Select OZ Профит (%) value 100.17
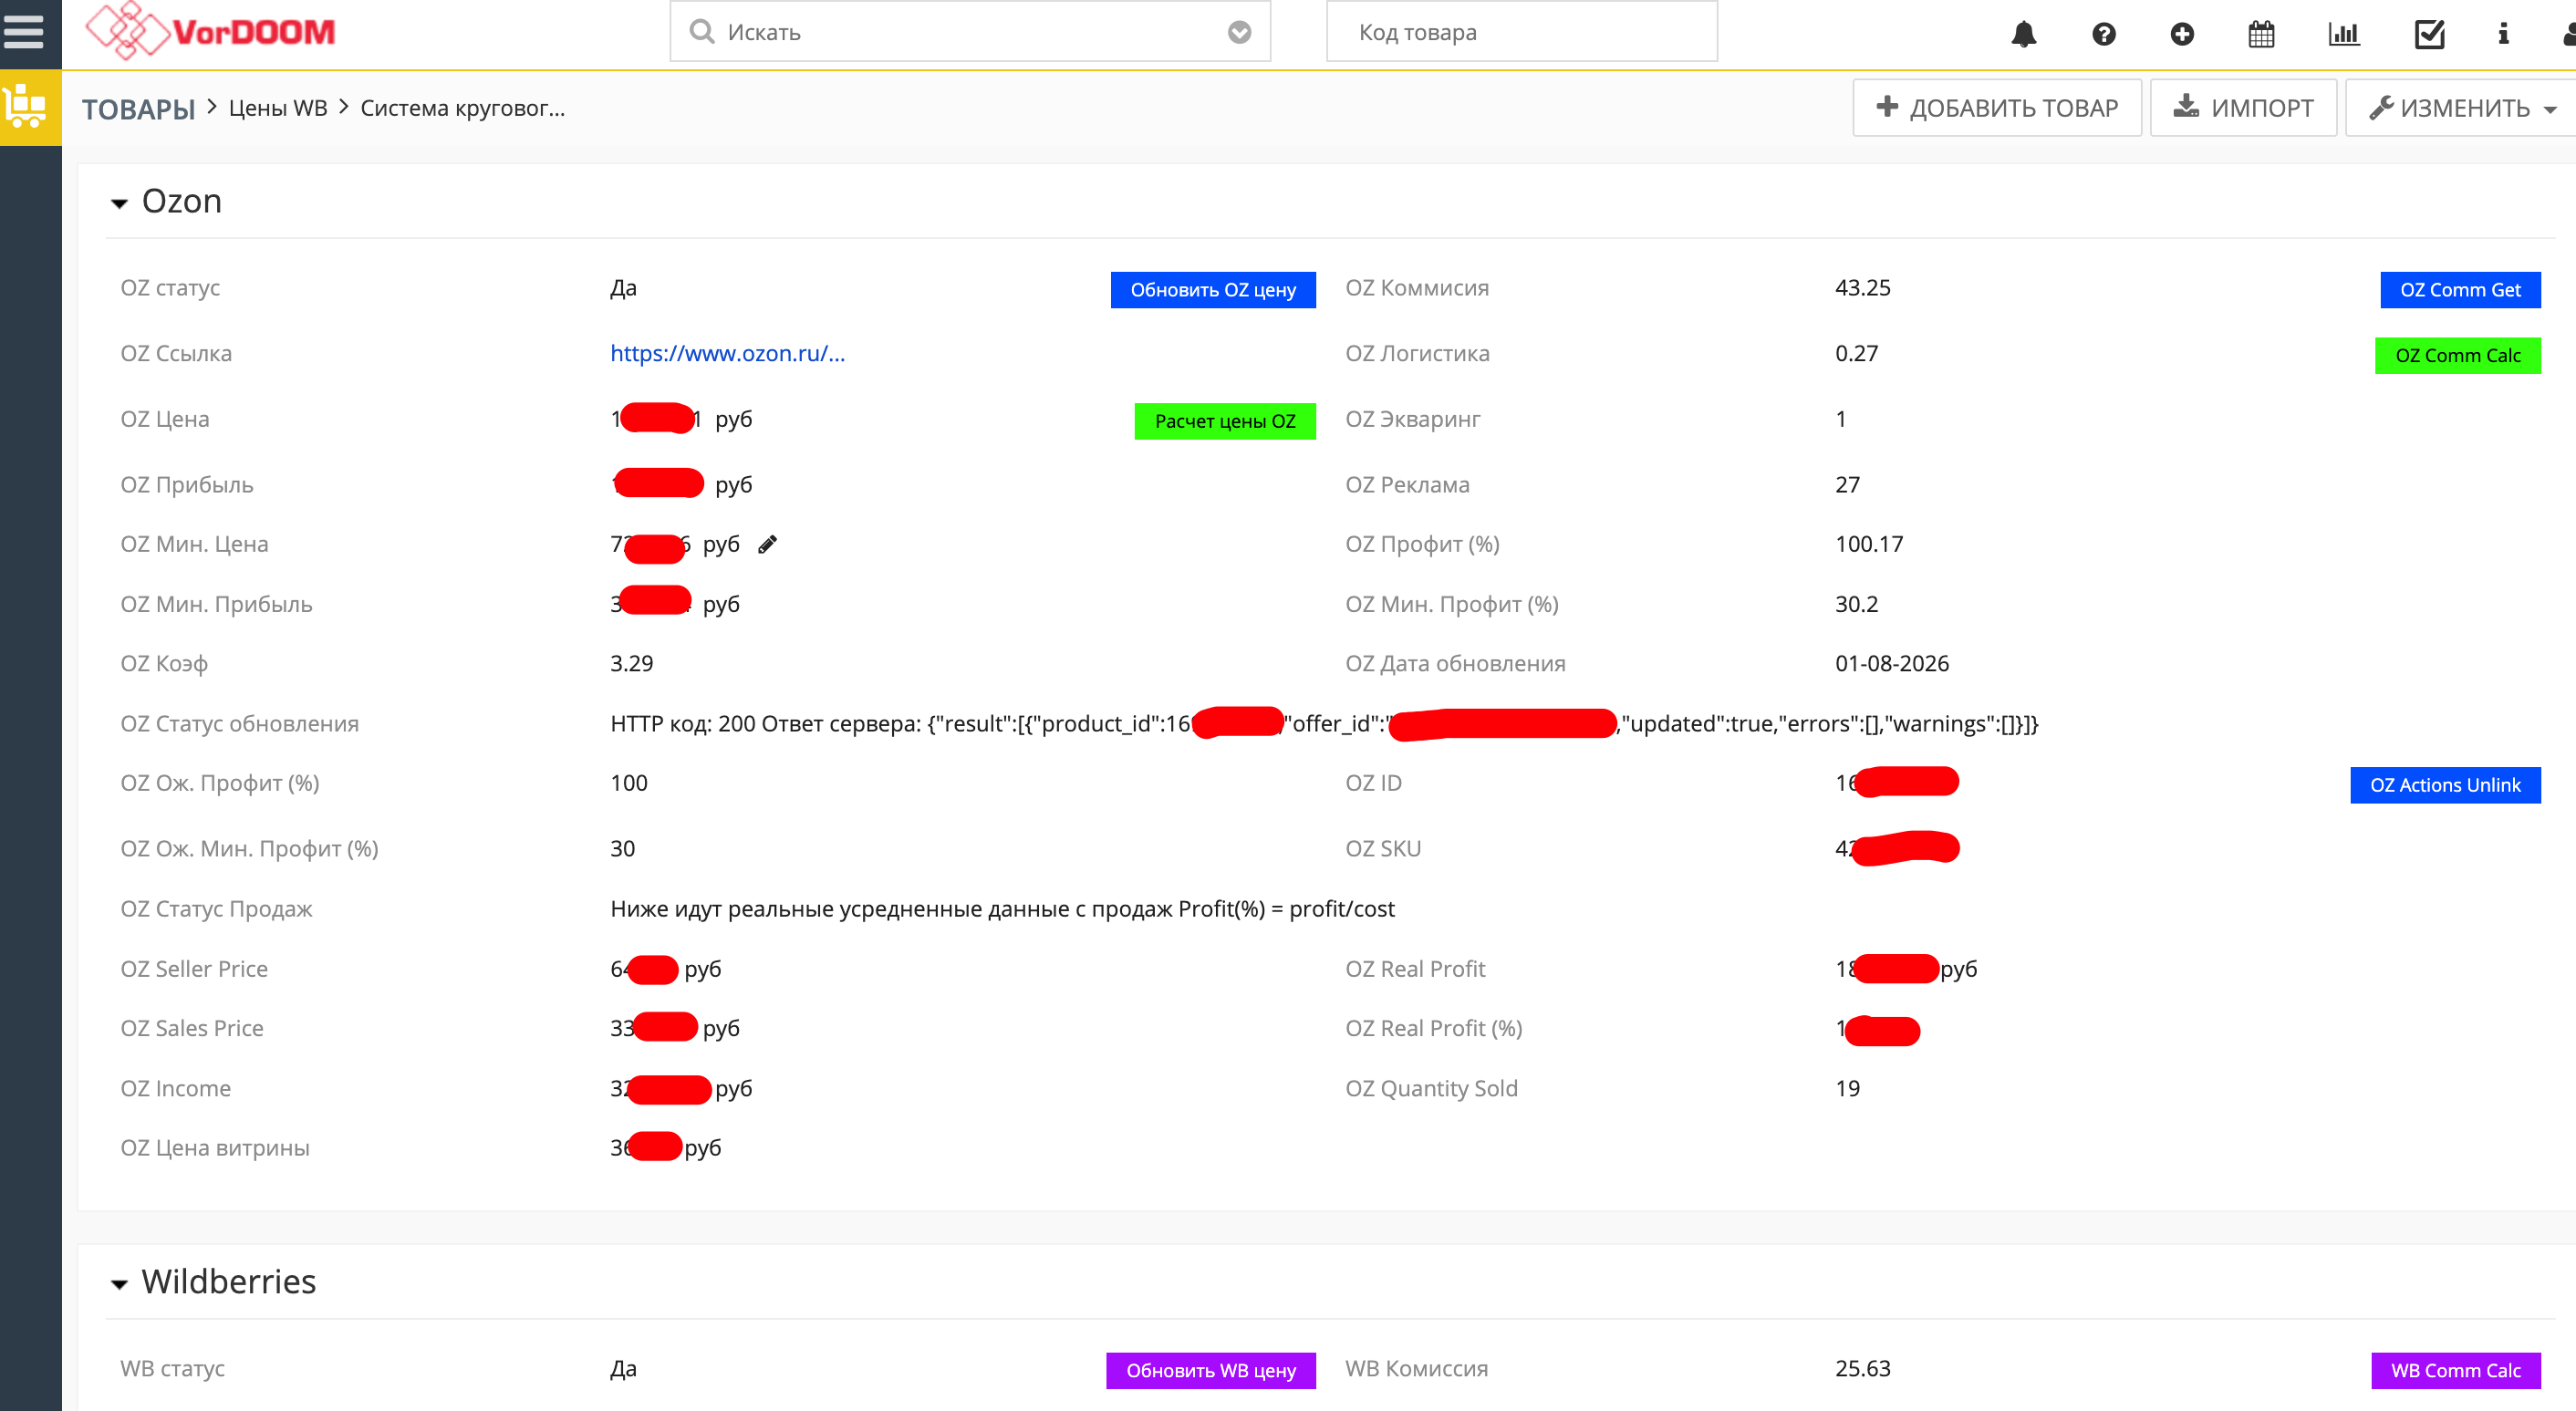This screenshot has height=1411, width=2576. tap(1869, 544)
